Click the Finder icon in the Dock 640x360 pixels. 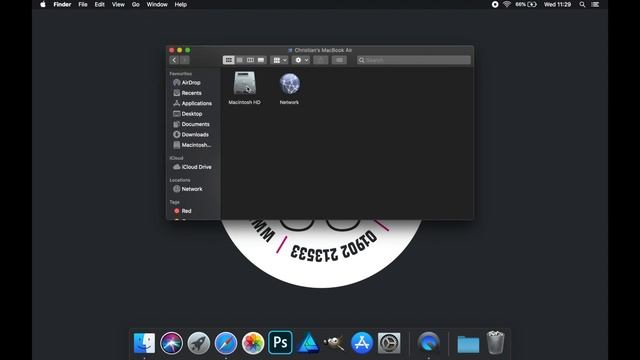pos(144,342)
